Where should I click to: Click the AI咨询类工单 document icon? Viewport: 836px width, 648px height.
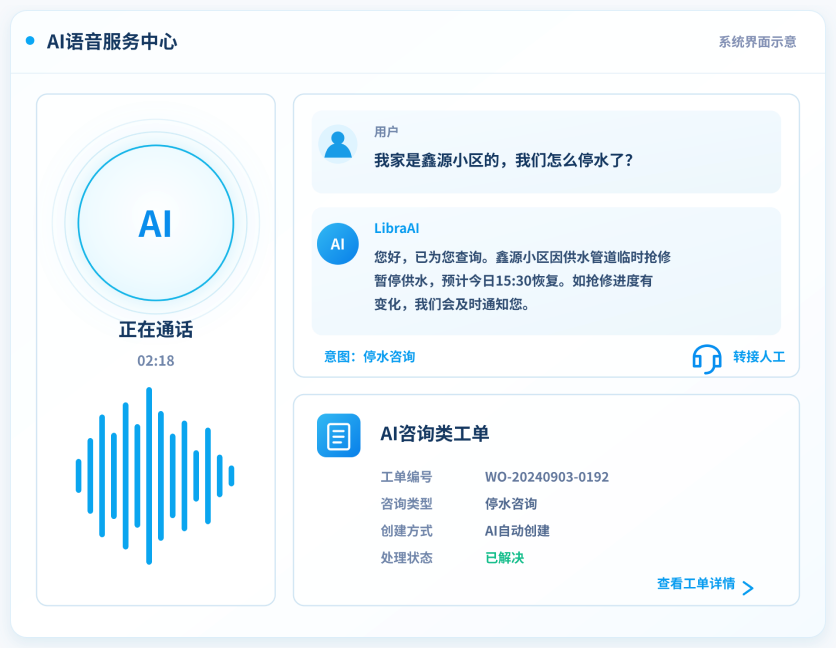tap(339, 435)
